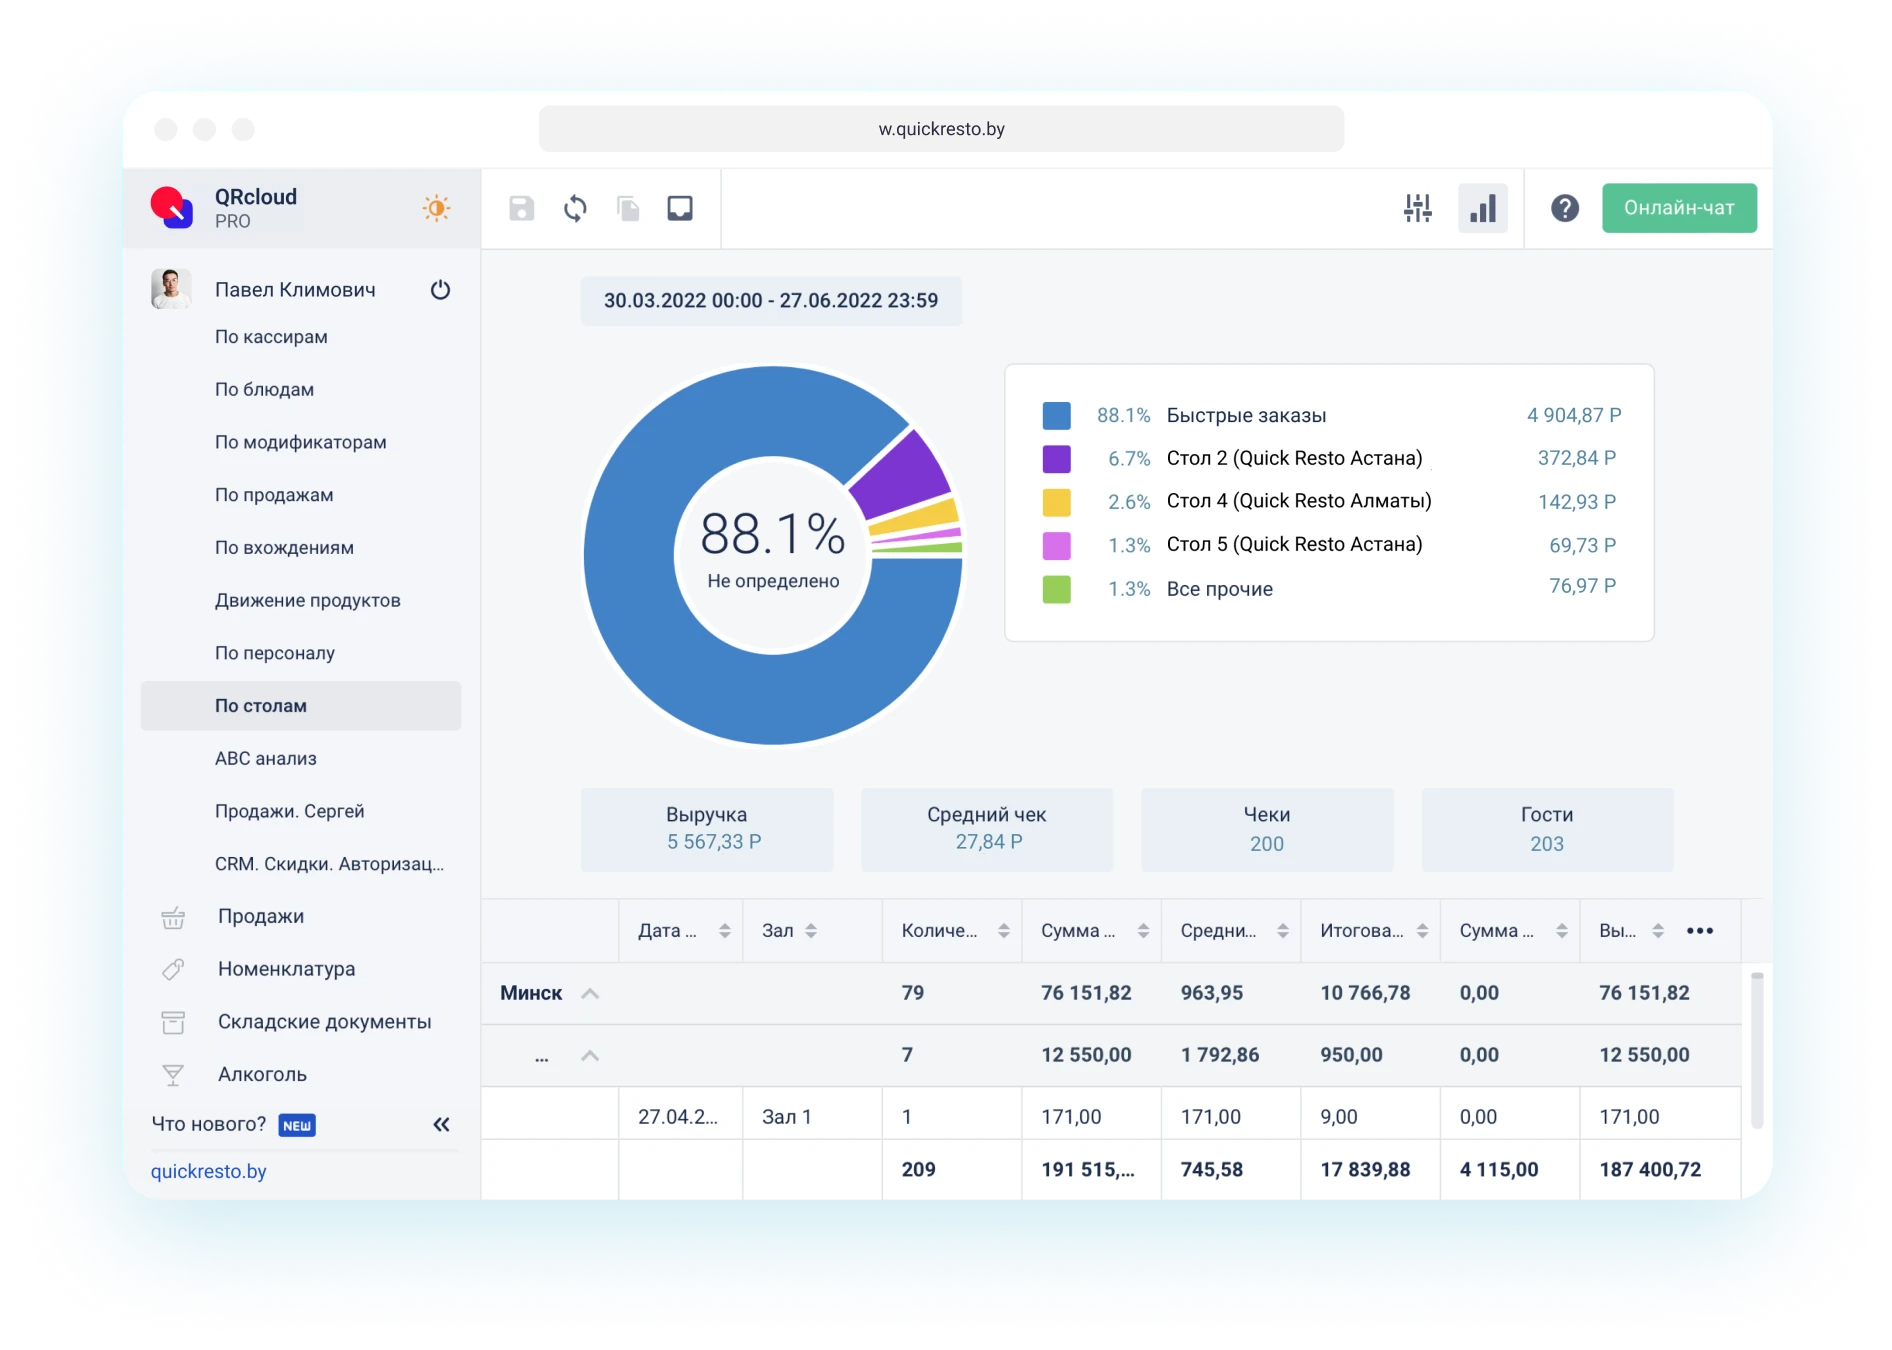1892x1350 pixels.
Task: Collapse the nested subgroup row chevron
Action: 590,1055
